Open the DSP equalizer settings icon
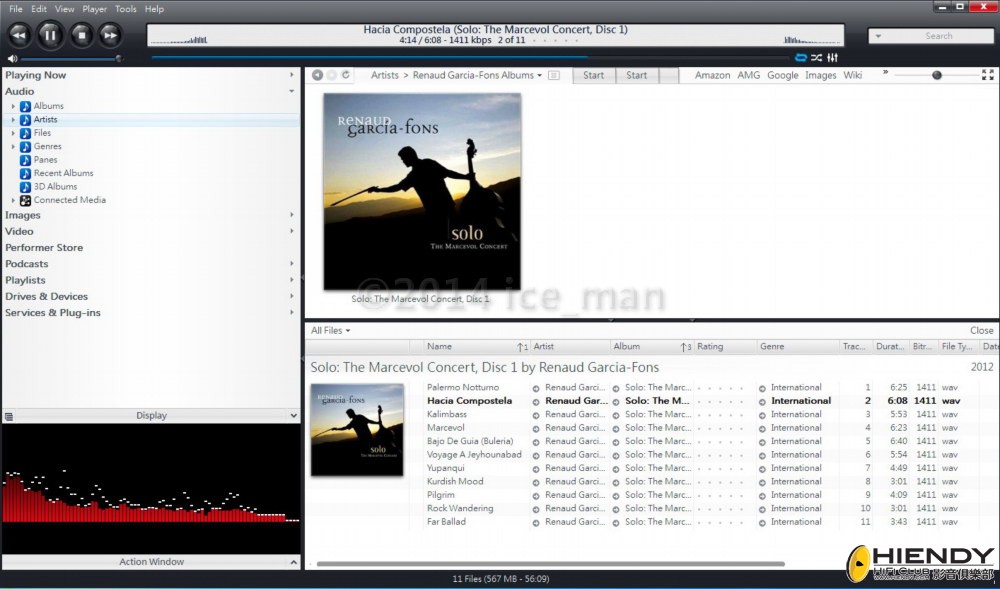 (832, 58)
